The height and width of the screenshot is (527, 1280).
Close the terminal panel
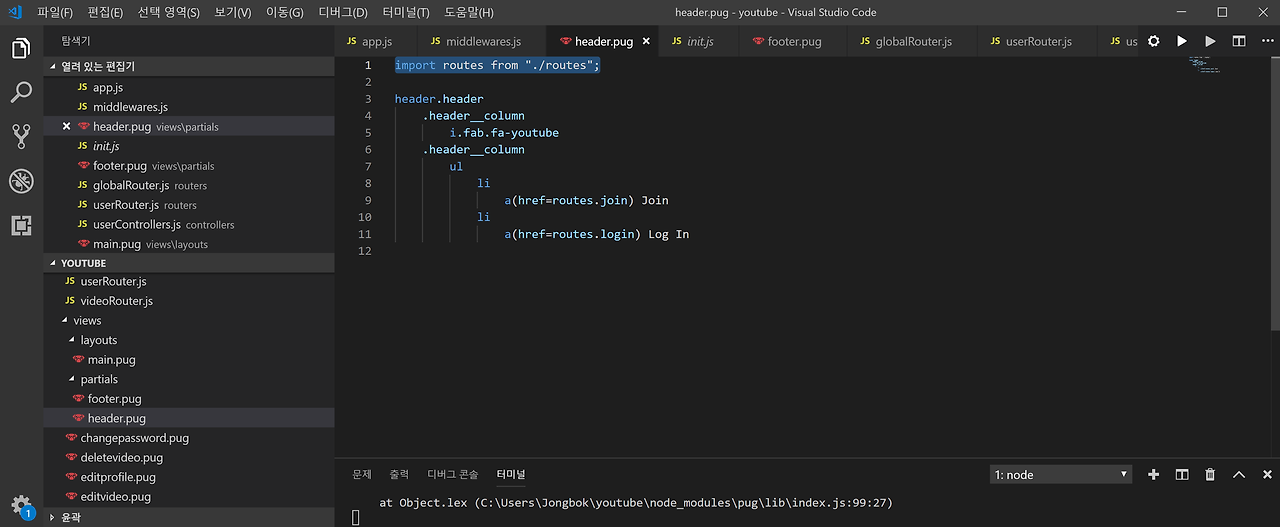[x=1267, y=474]
